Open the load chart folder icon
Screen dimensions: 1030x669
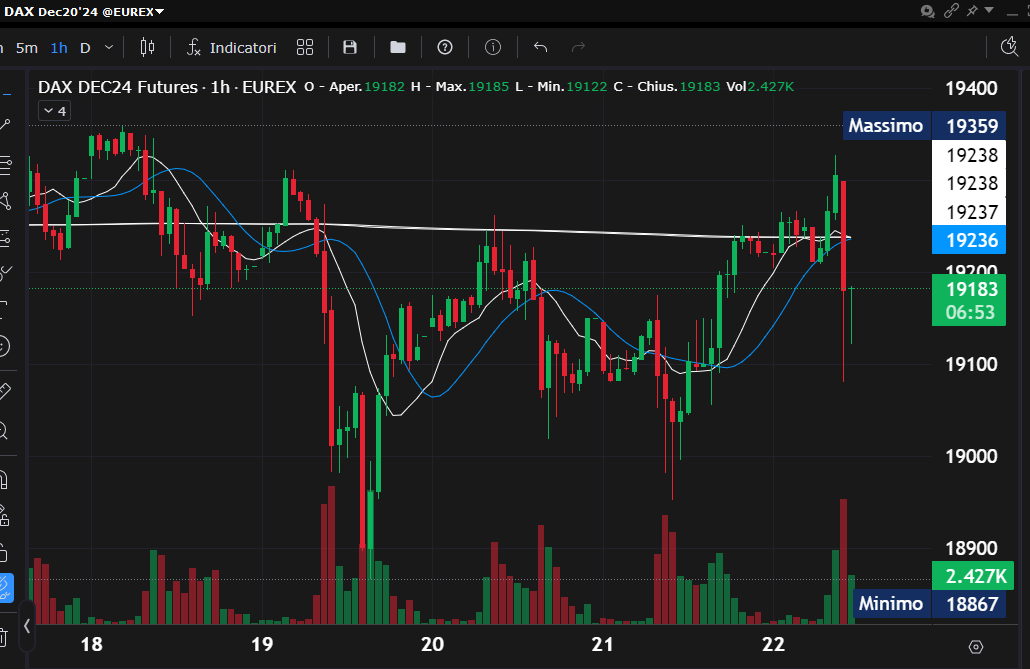[x=398, y=47]
